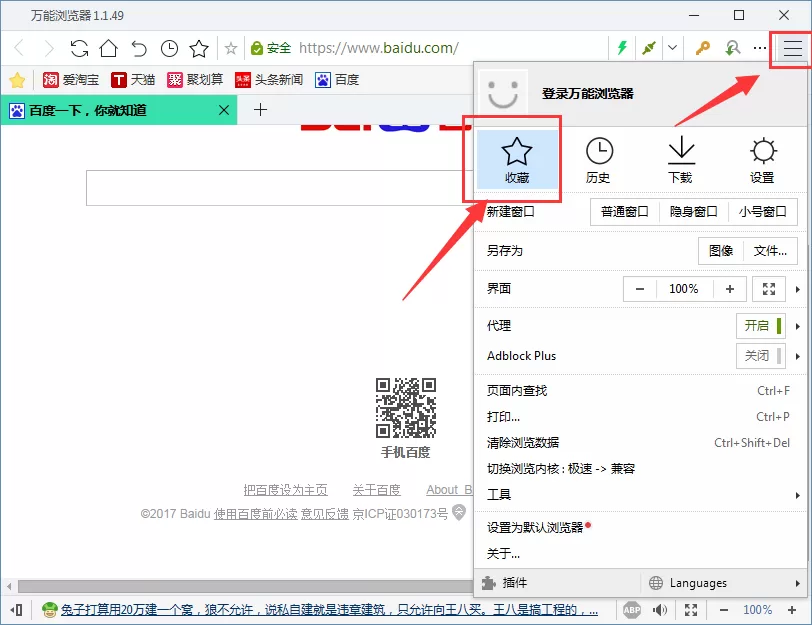Toggle the 代理 proxy 开启 switch
Image resolution: width=812 pixels, height=625 pixels.
click(761, 326)
